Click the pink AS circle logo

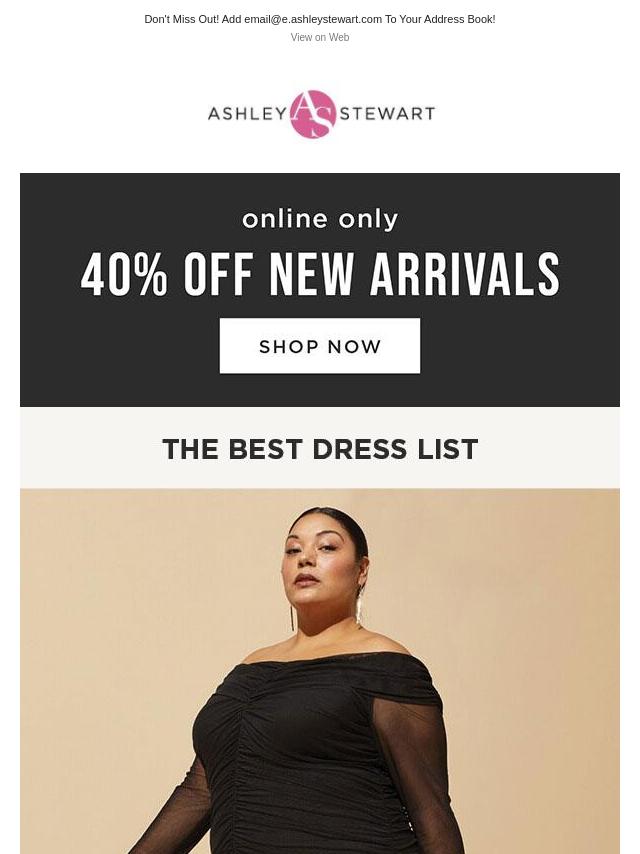(x=313, y=114)
